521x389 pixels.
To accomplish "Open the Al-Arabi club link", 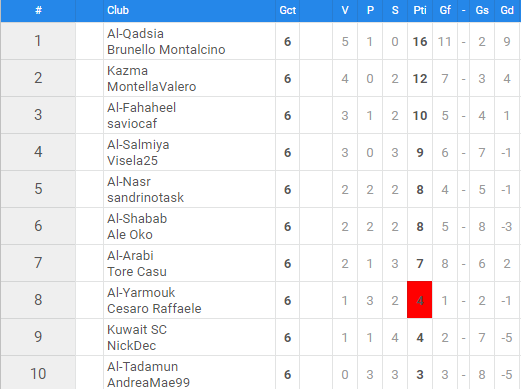I will [x=130, y=256].
